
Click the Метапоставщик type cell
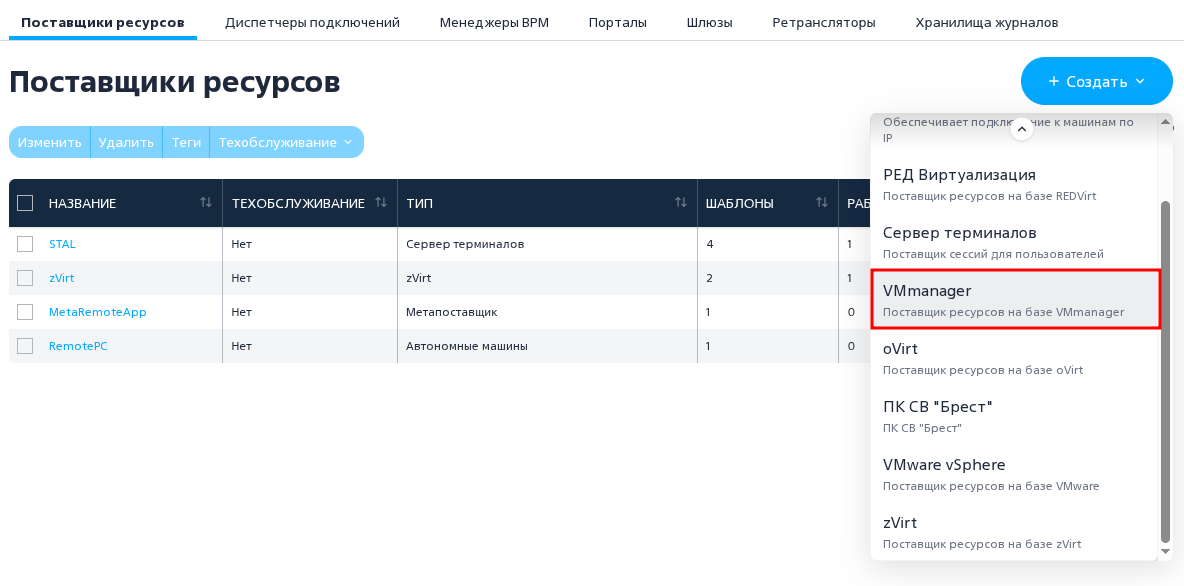[547, 312]
